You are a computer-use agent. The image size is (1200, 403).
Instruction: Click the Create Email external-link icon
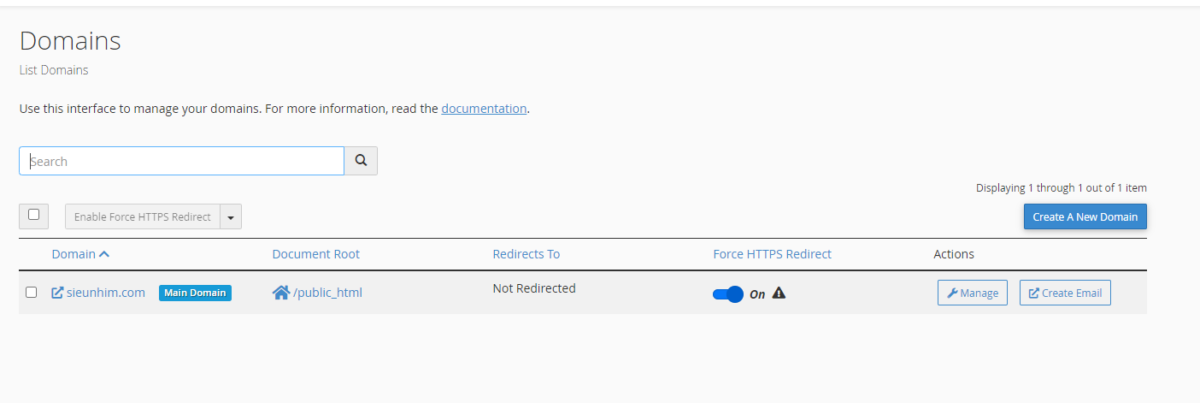tap(1034, 293)
